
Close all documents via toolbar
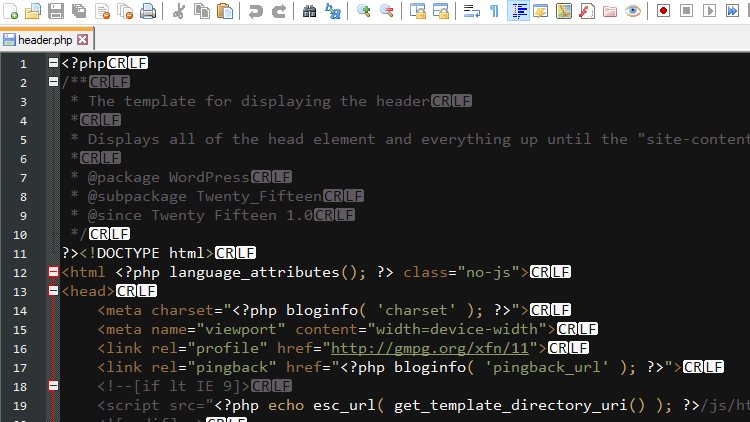tap(125, 11)
